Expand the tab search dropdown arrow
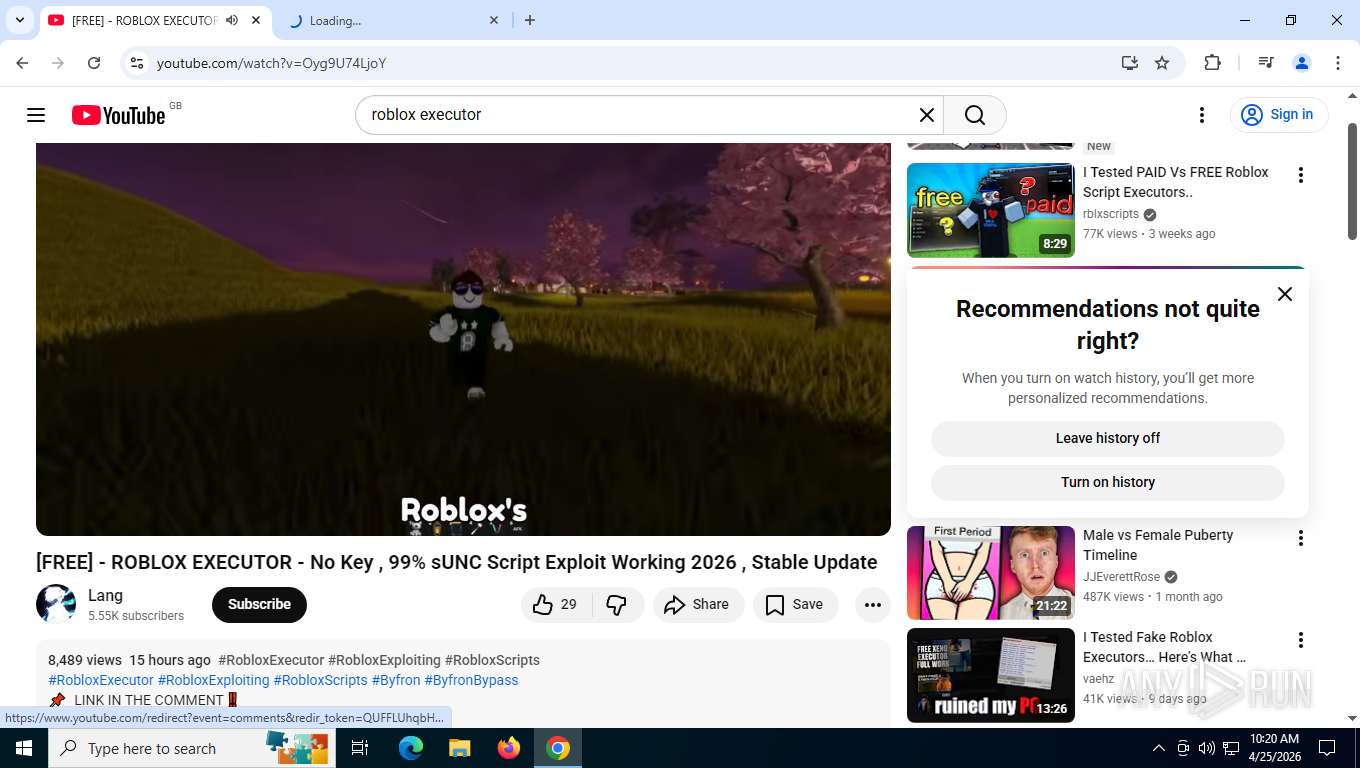Viewport: 1360px width, 768px height. tap(19, 20)
